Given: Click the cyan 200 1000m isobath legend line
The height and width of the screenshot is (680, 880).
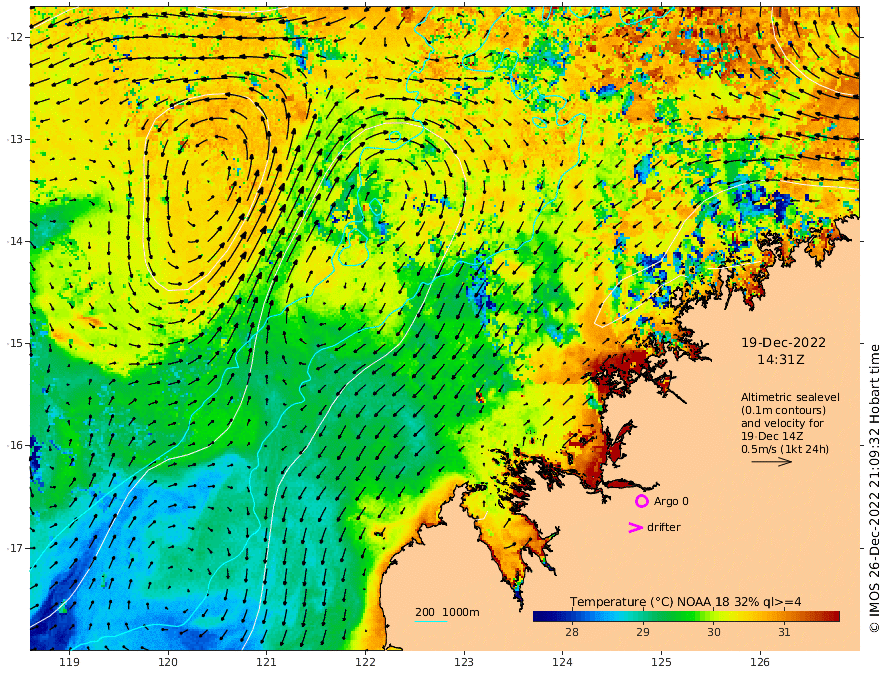Looking at the screenshot, I should pyautogui.click(x=431, y=621).
